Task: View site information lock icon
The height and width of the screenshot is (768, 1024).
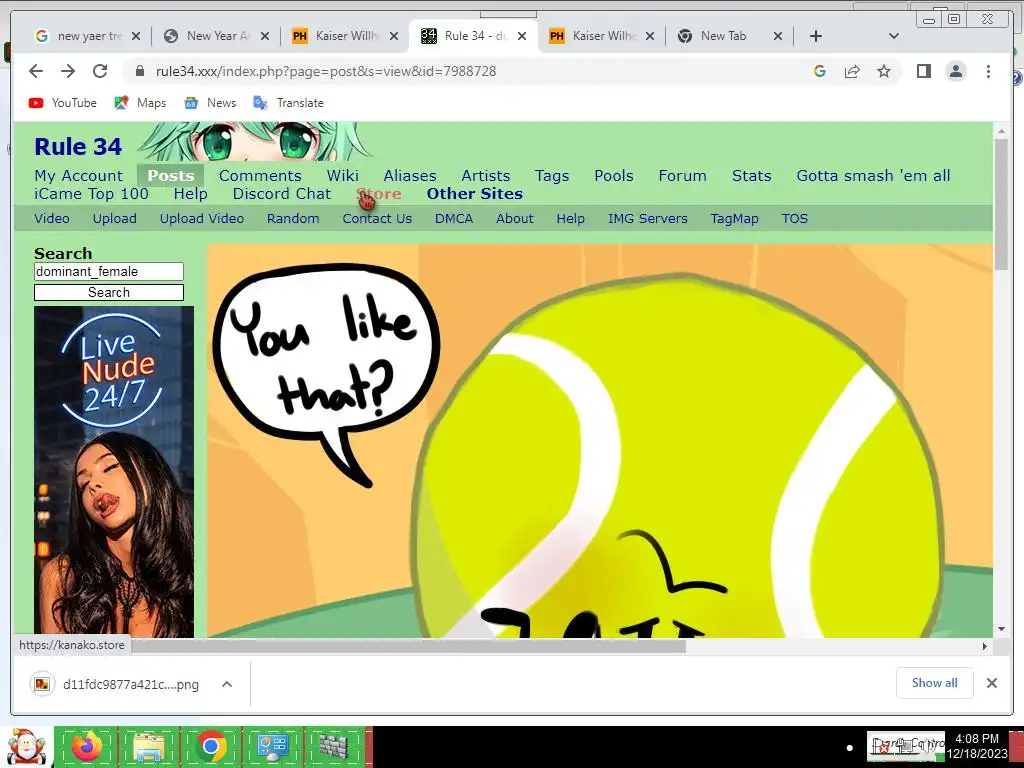Action: [139, 71]
